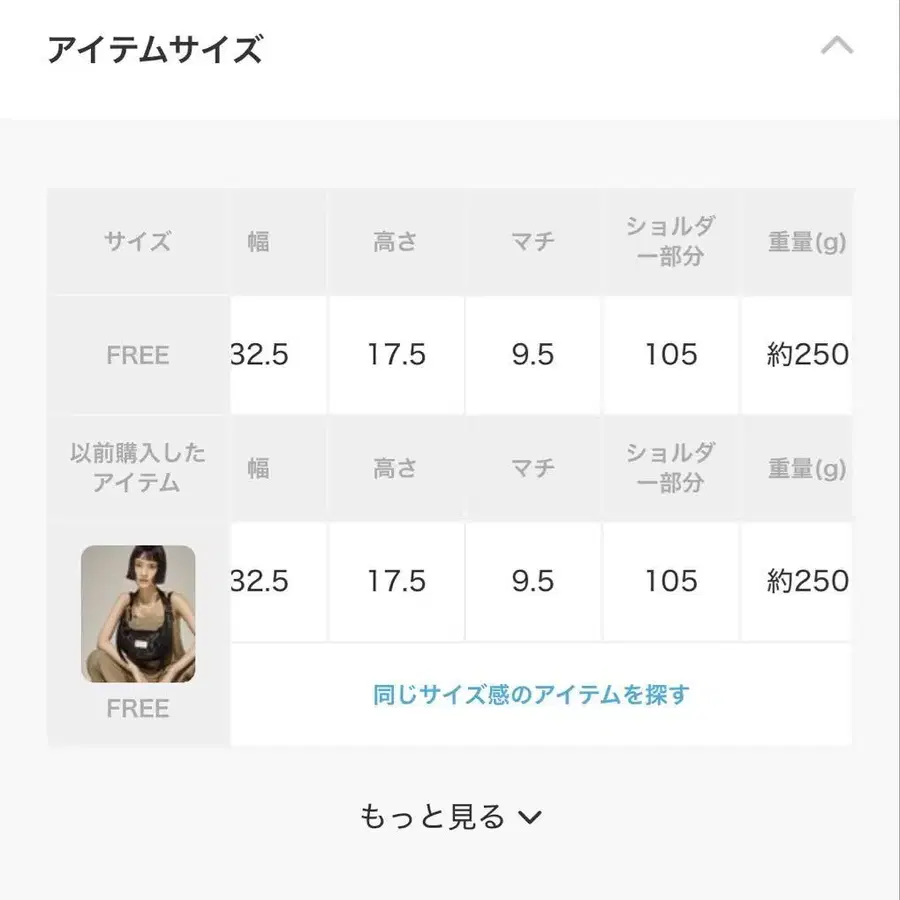Select 9.5 マチ value in the first data row

[x=532, y=355]
